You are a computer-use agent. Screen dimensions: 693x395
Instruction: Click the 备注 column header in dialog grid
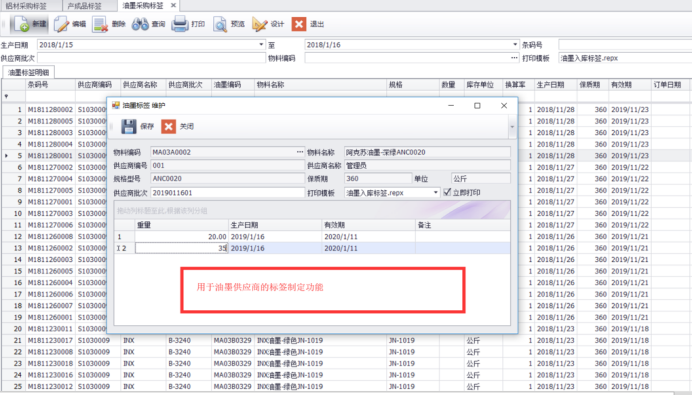click(463, 225)
